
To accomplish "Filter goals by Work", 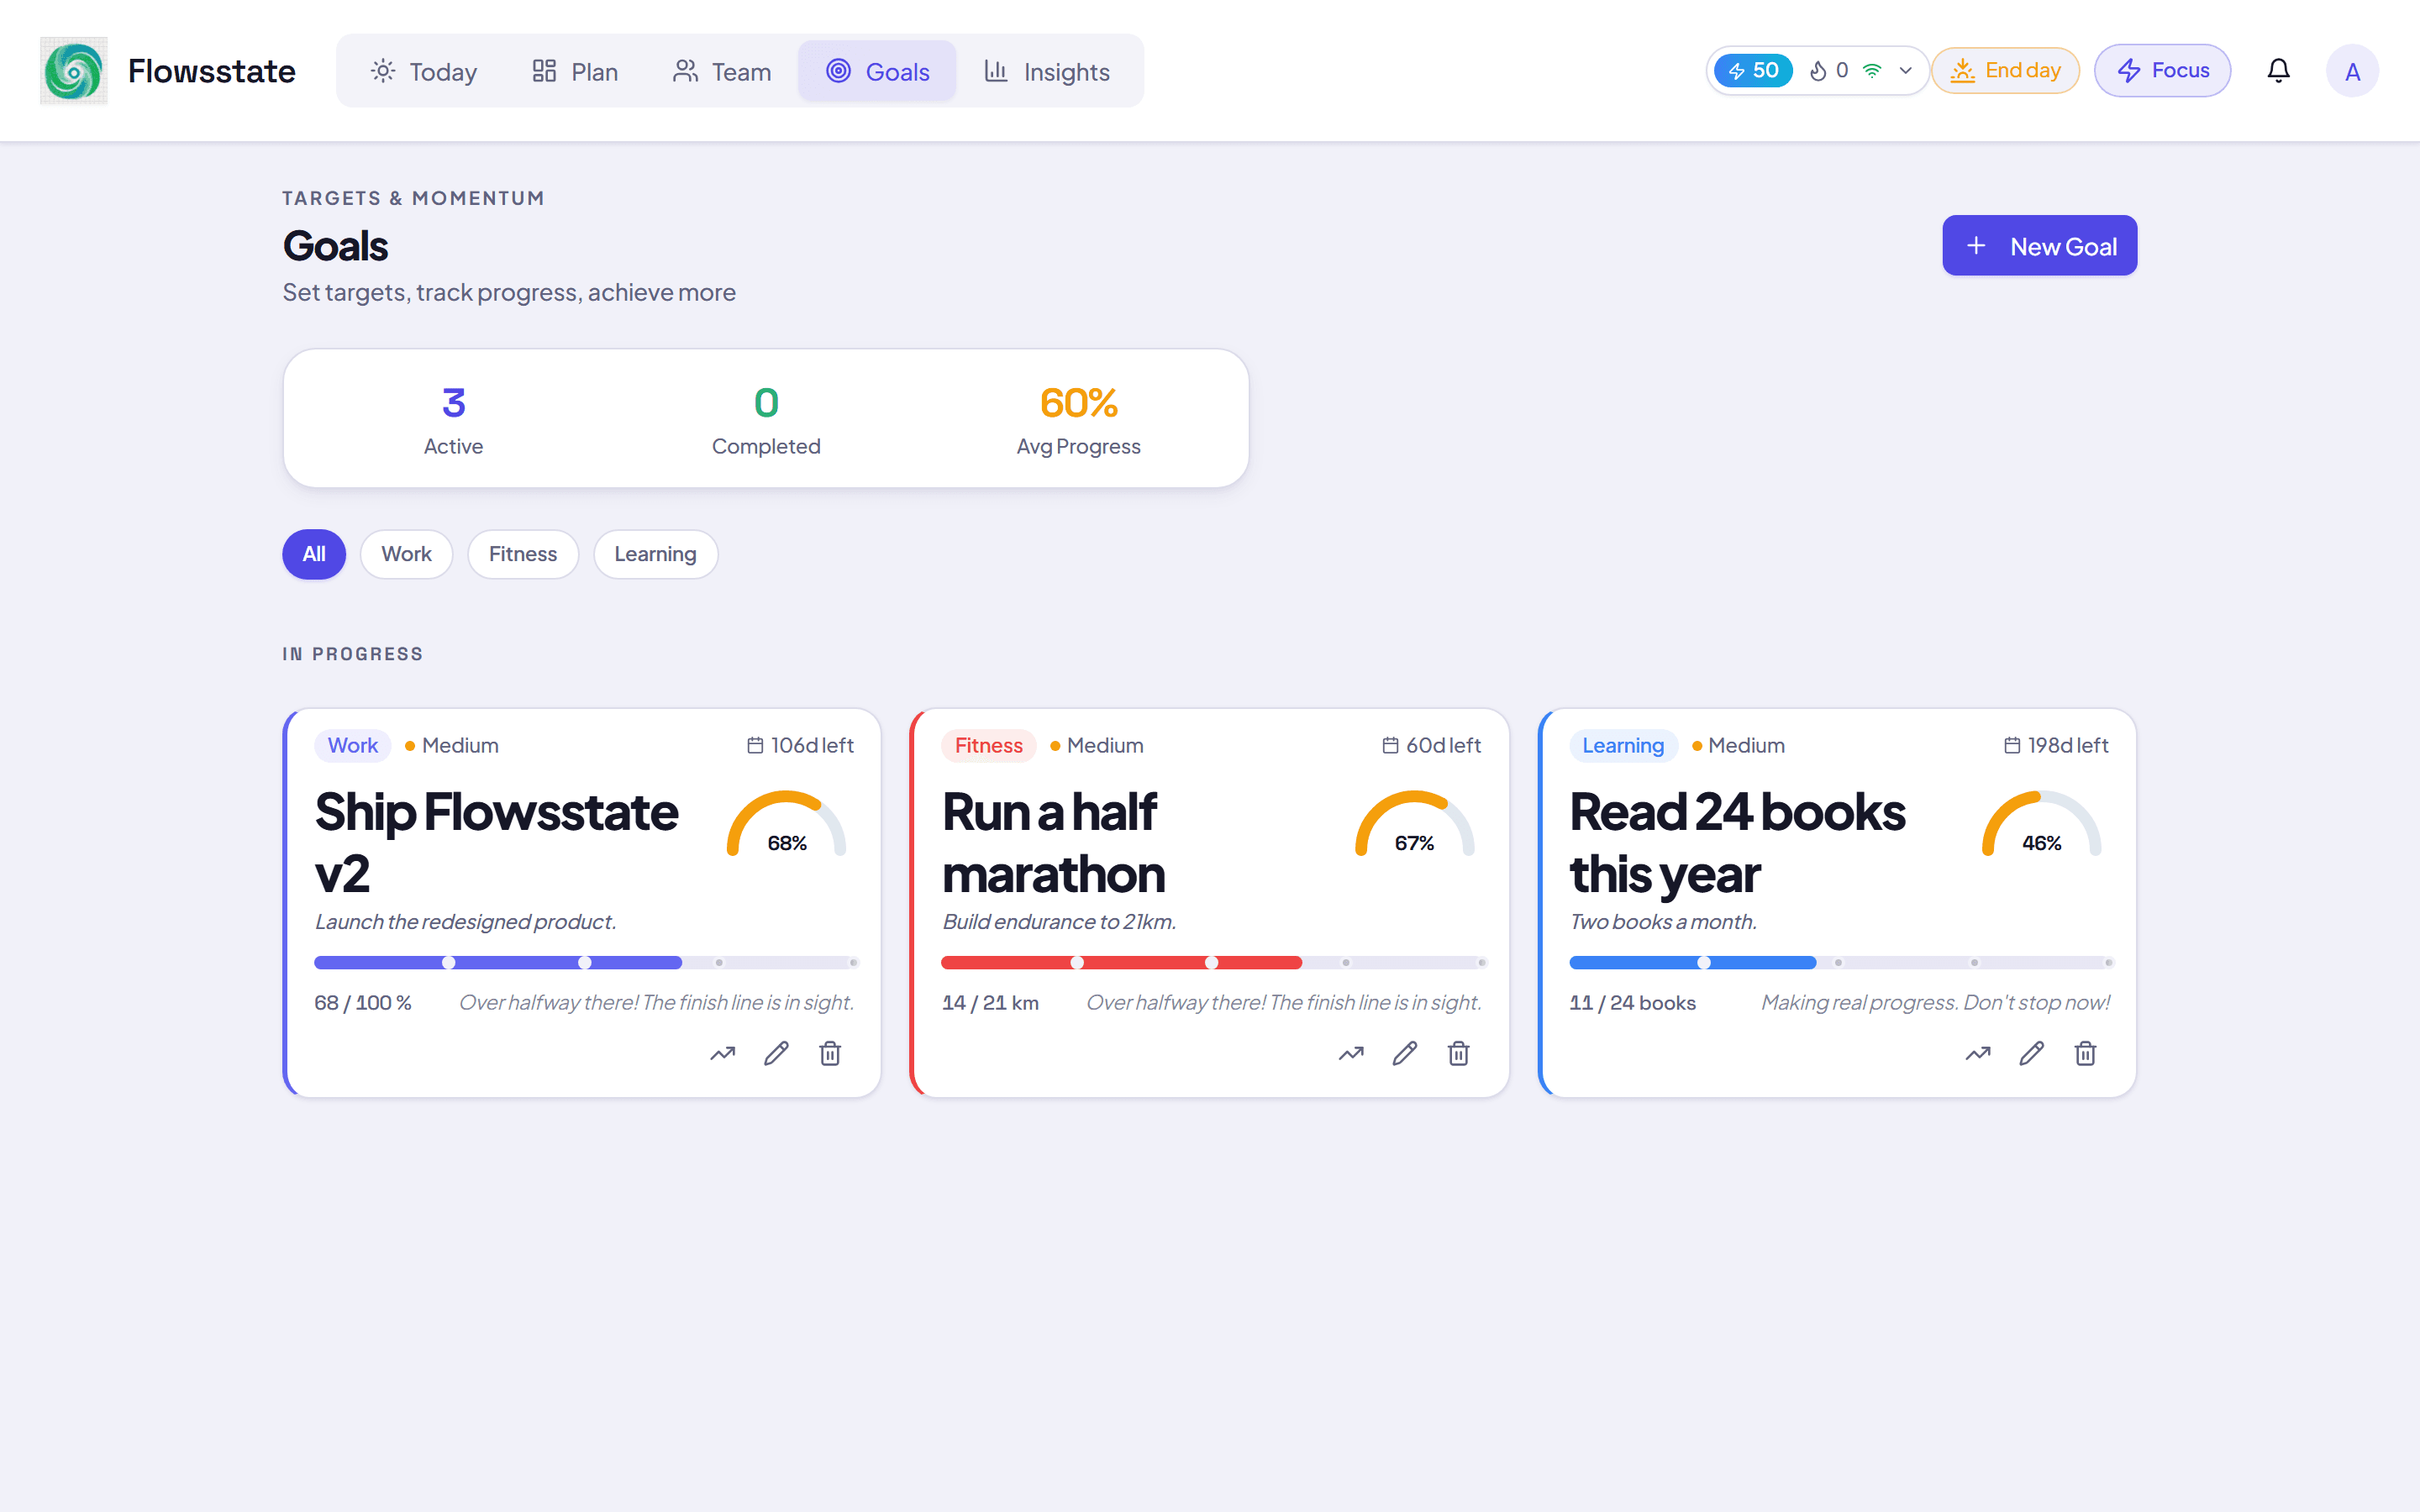I will click(406, 554).
